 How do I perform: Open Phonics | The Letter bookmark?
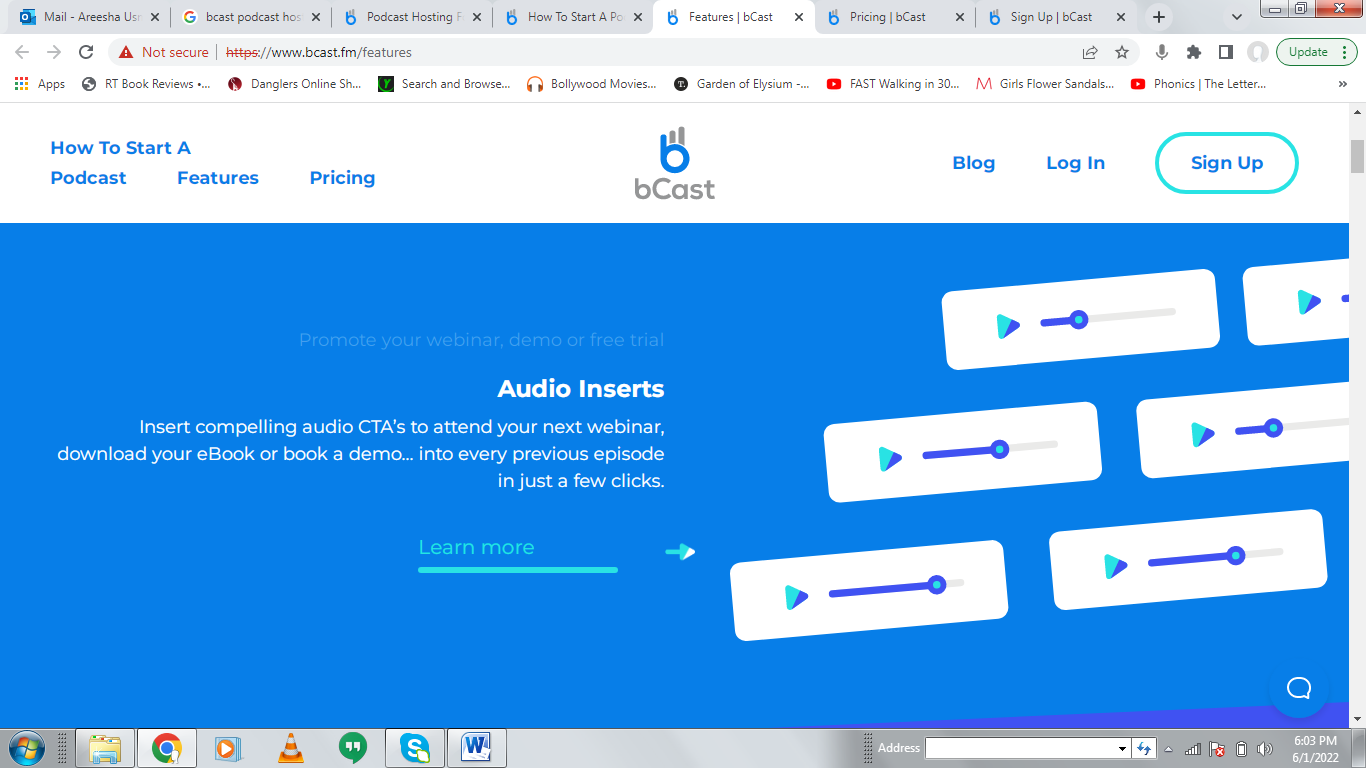click(x=1198, y=84)
